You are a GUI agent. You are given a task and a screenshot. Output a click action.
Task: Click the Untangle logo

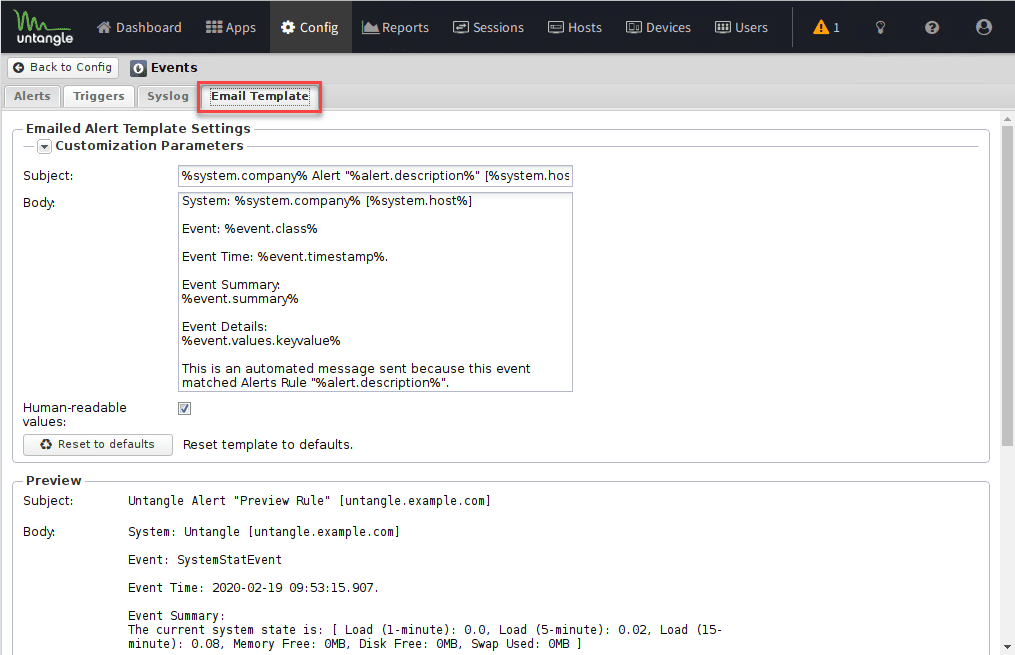click(43, 27)
